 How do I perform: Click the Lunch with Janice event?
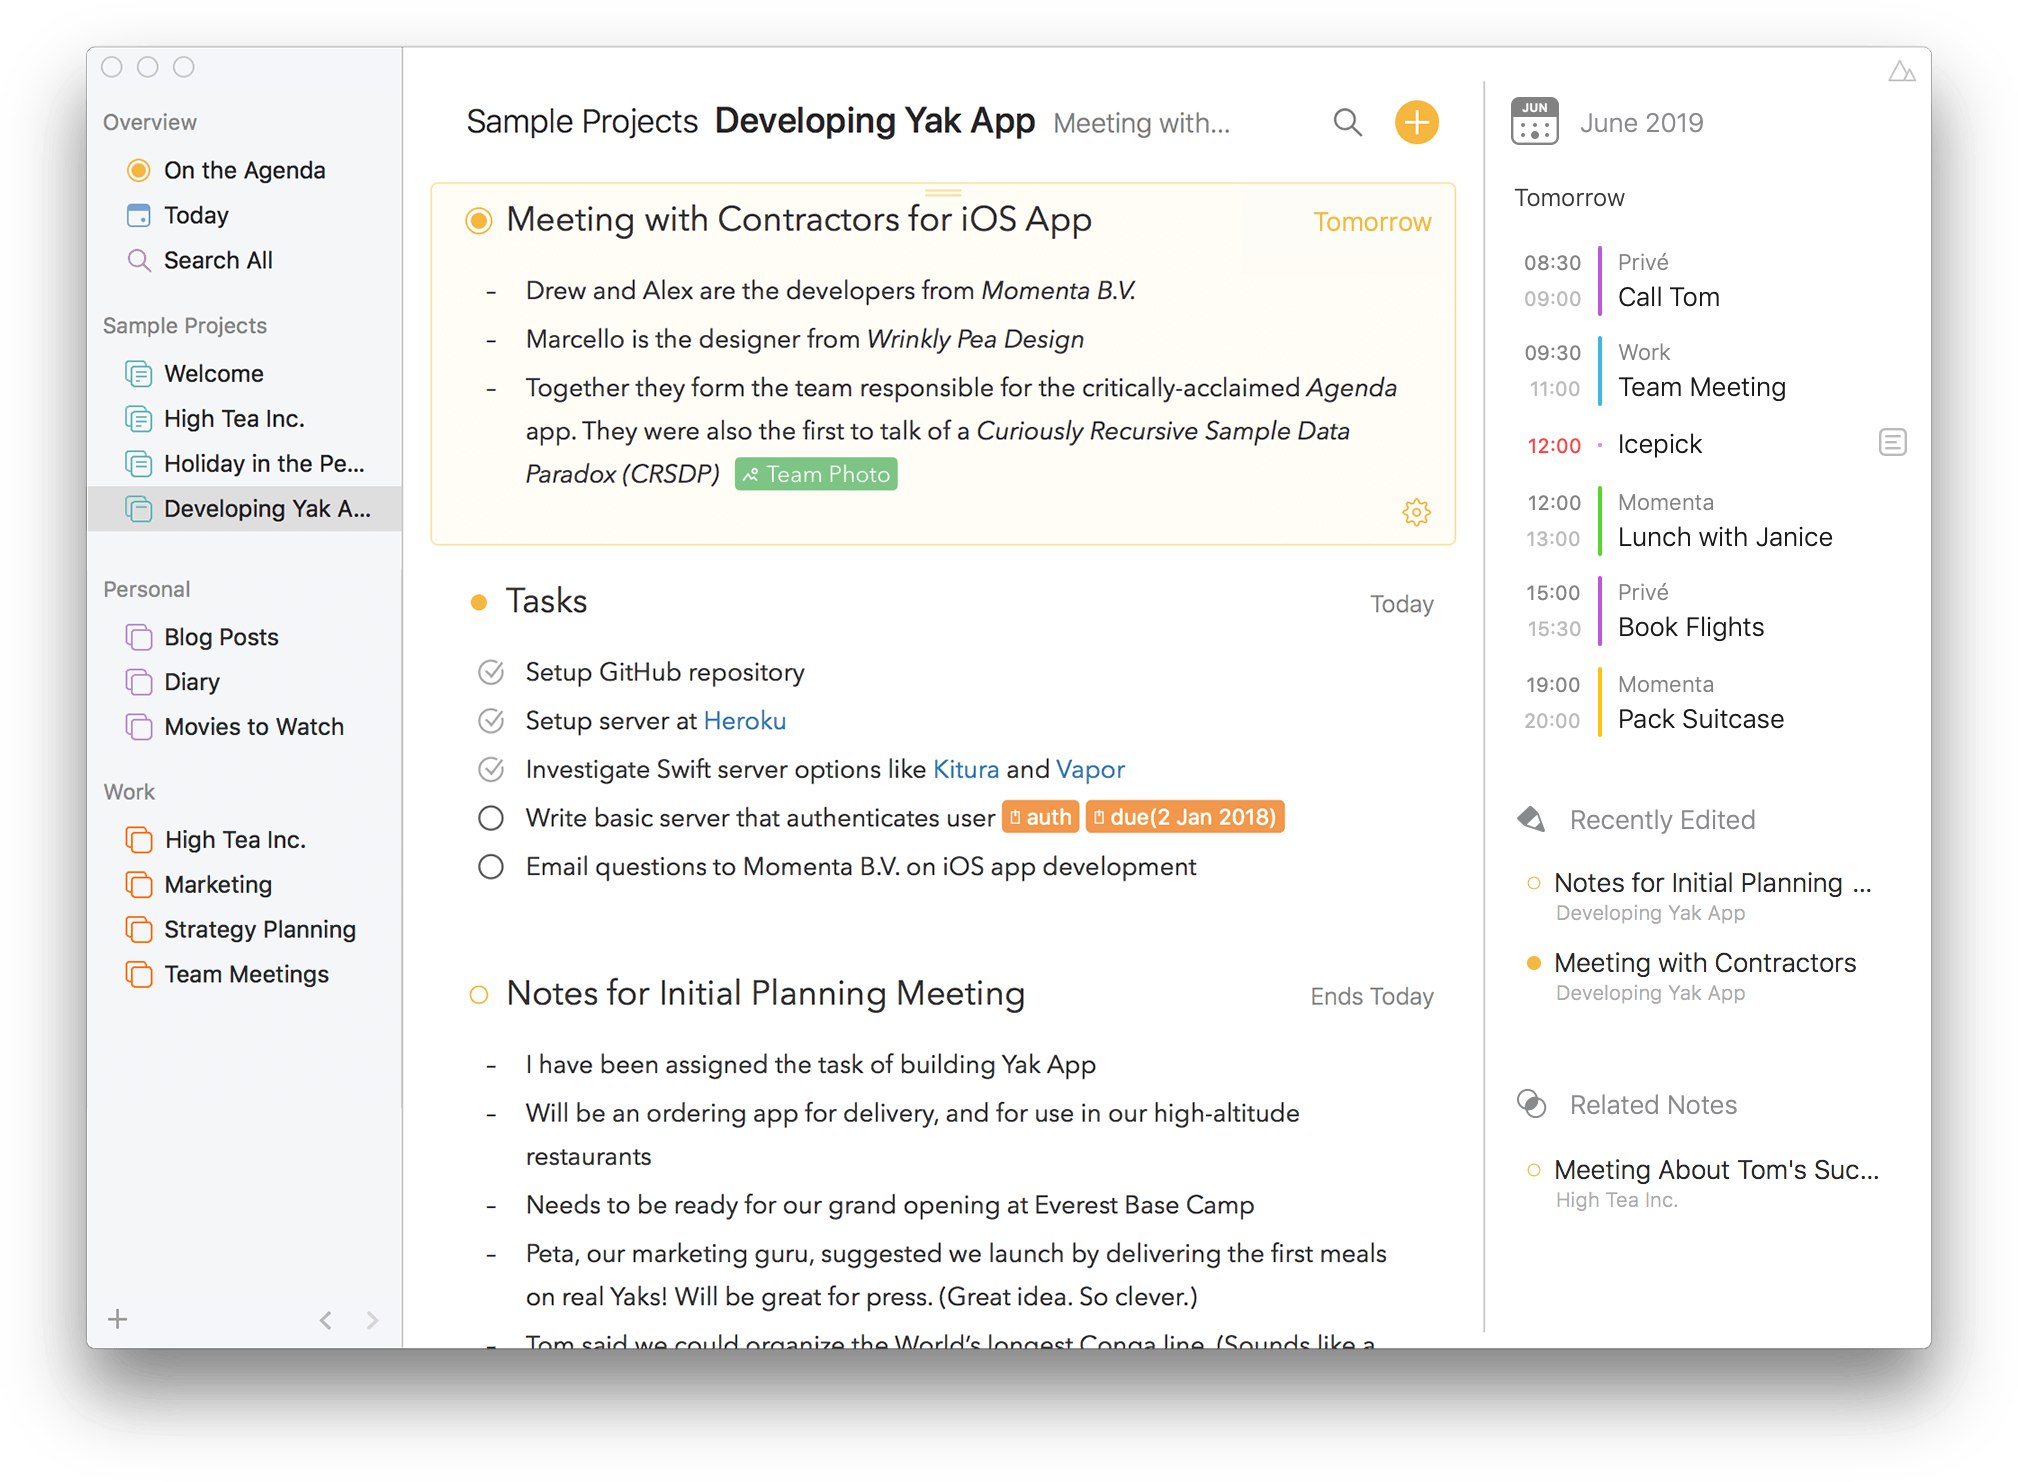point(1724,537)
